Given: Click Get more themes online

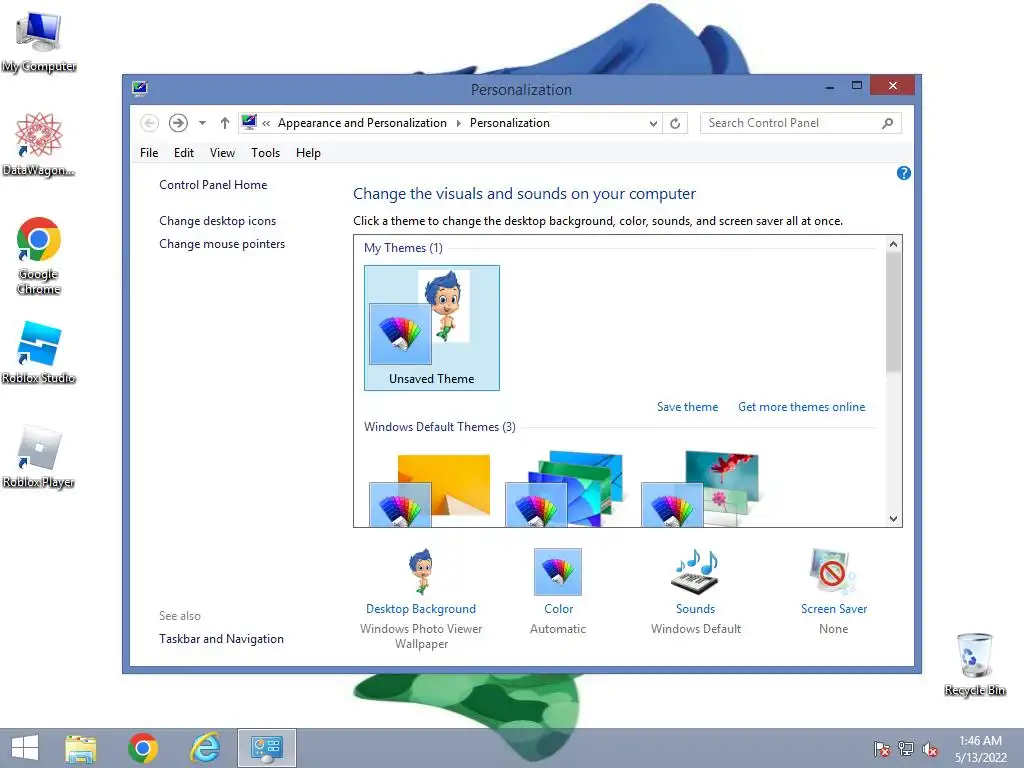Looking at the screenshot, I should click(x=801, y=407).
